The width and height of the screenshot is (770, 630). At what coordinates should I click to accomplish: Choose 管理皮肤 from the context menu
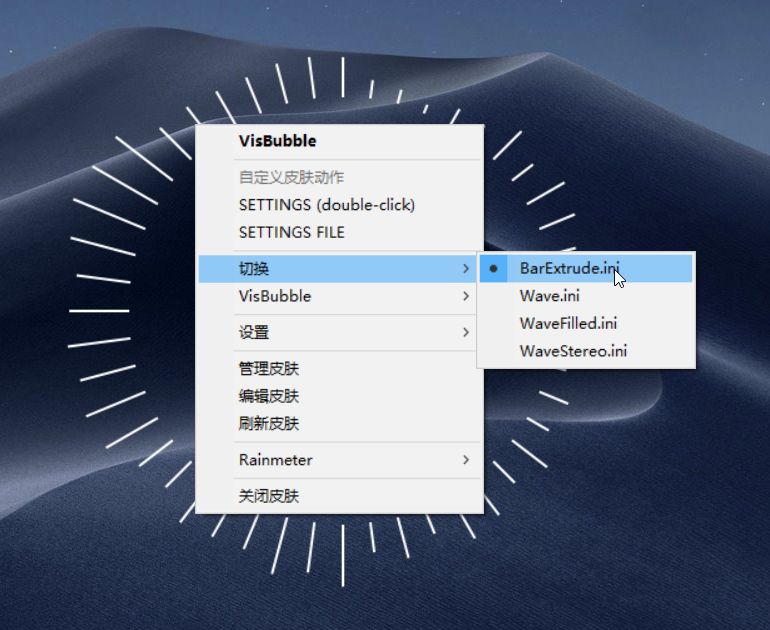tap(339, 369)
